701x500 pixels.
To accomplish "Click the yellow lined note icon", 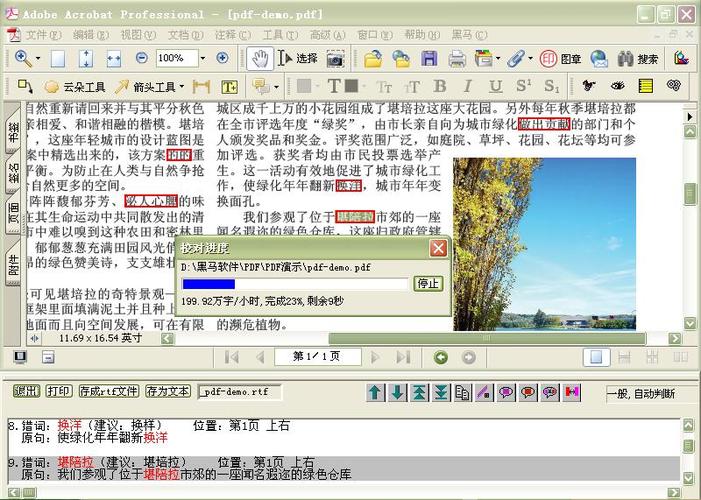I will (x=646, y=86).
